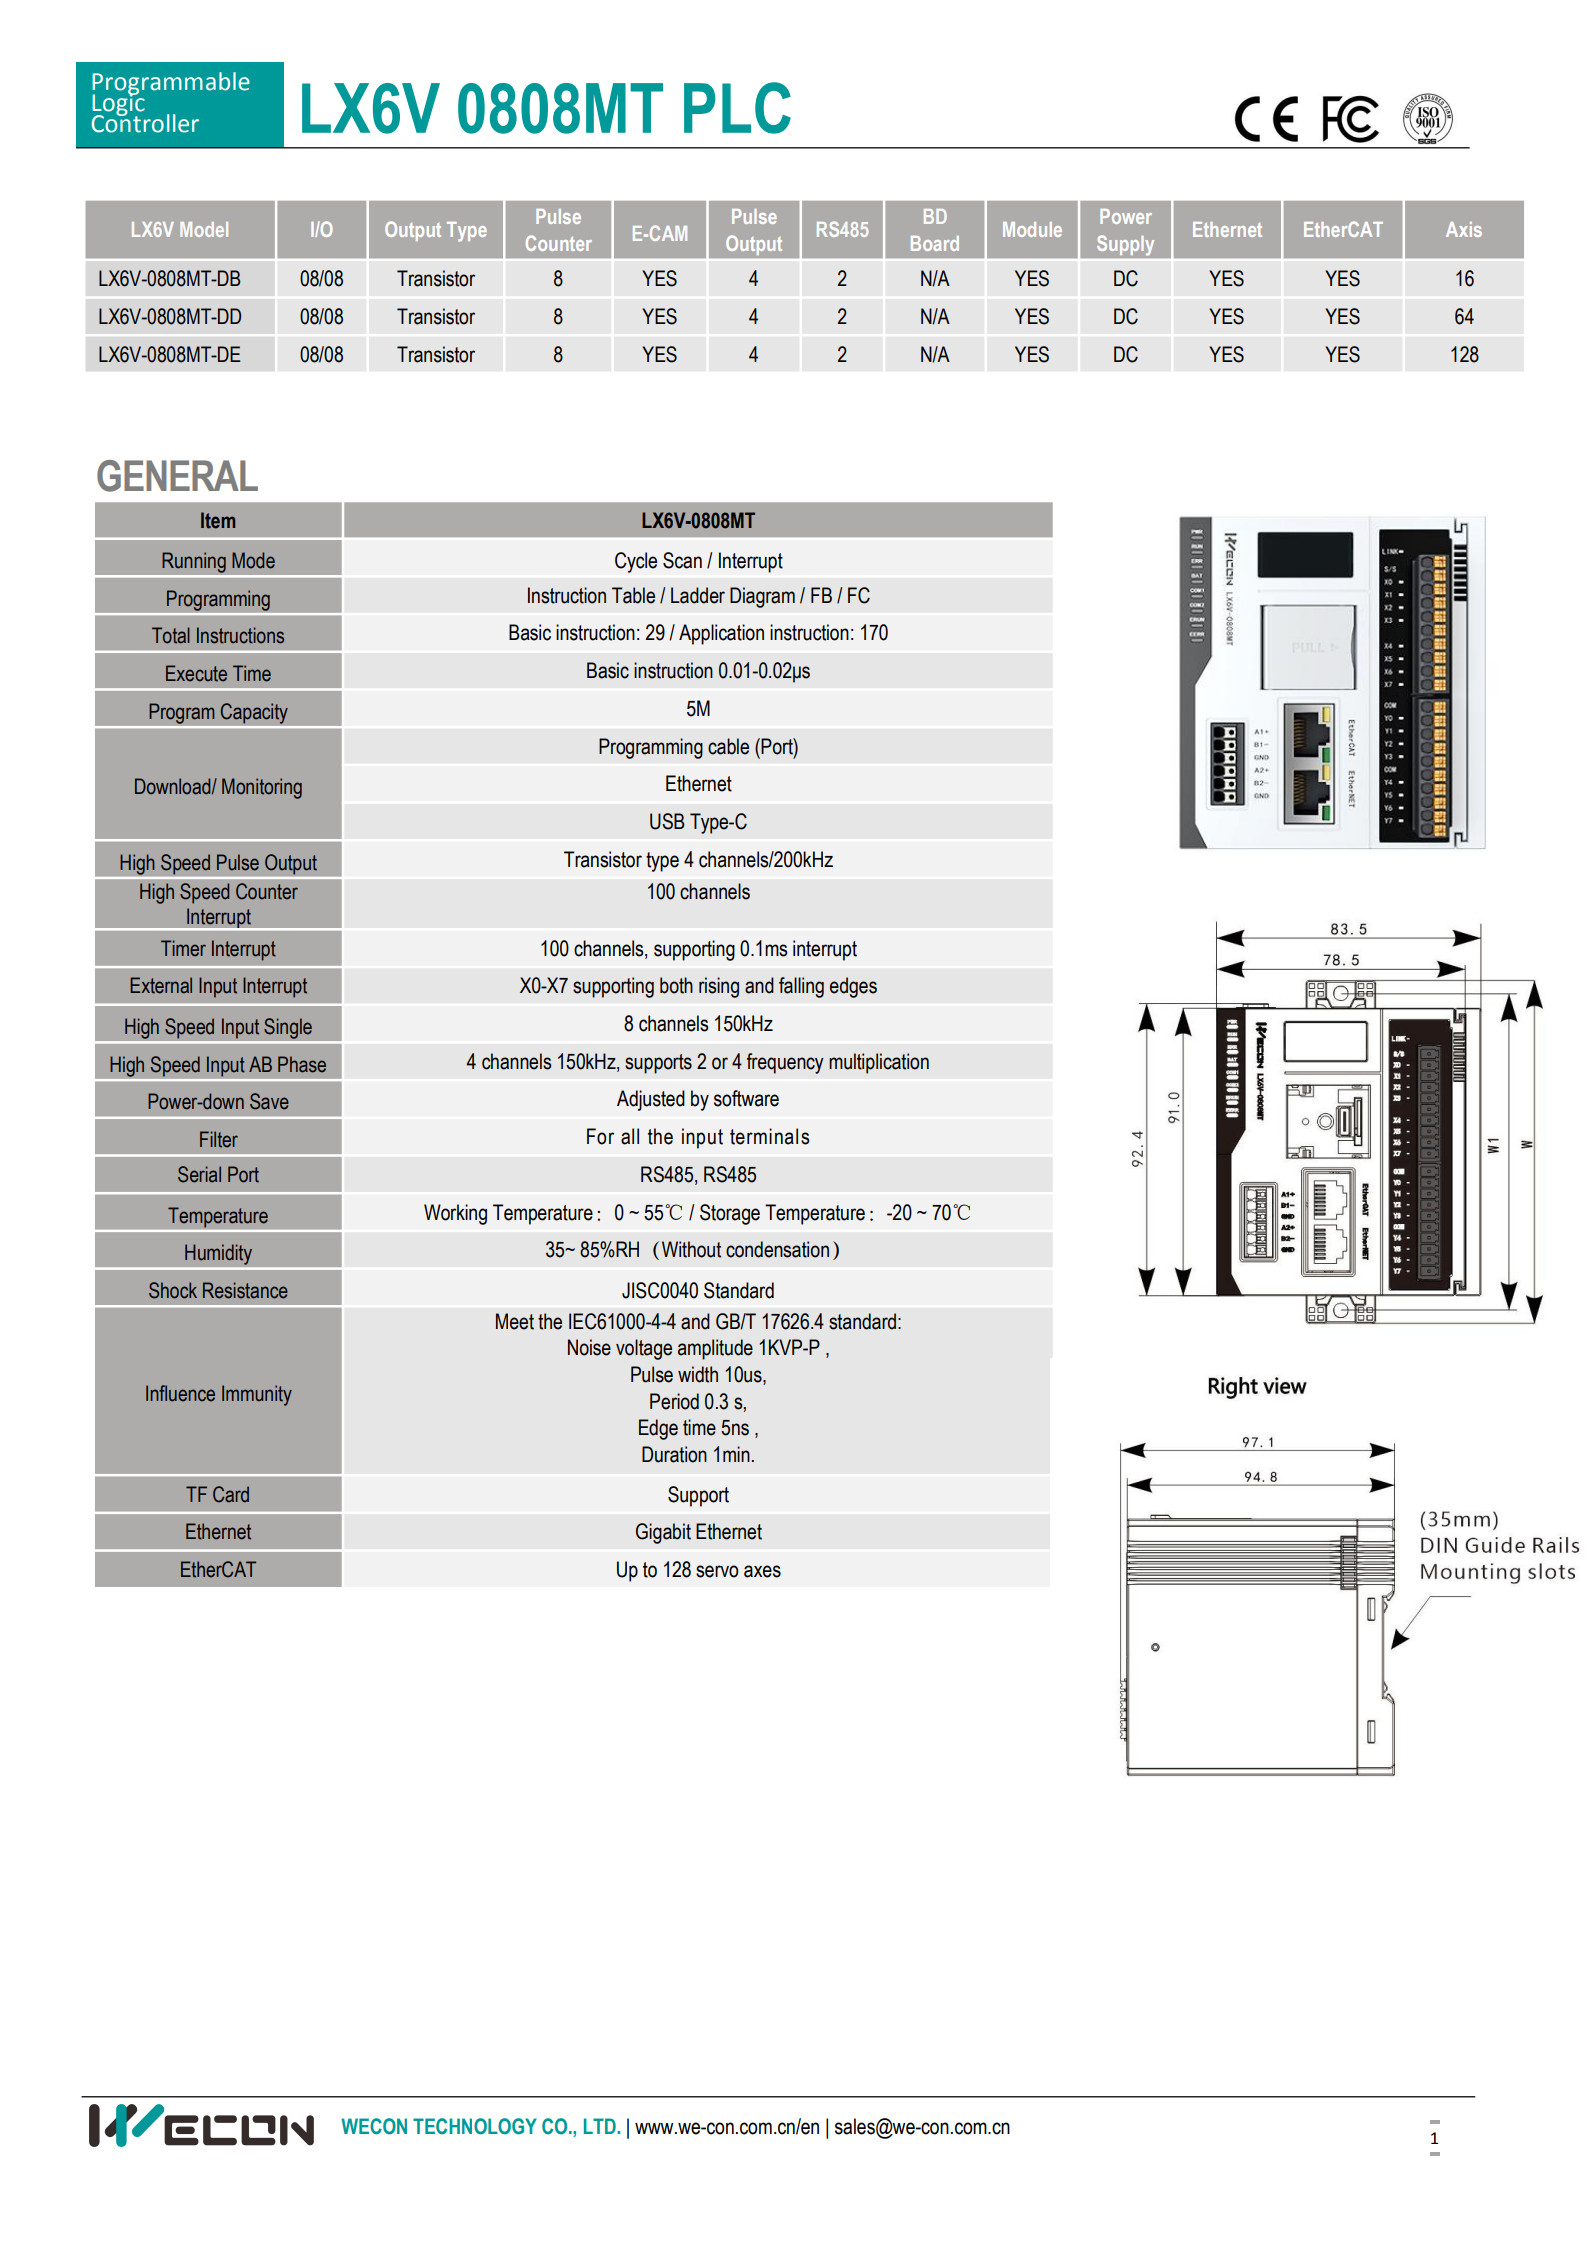Click the "Serial Port" row label
The image size is (1588, 2245).
(218, 1175)
